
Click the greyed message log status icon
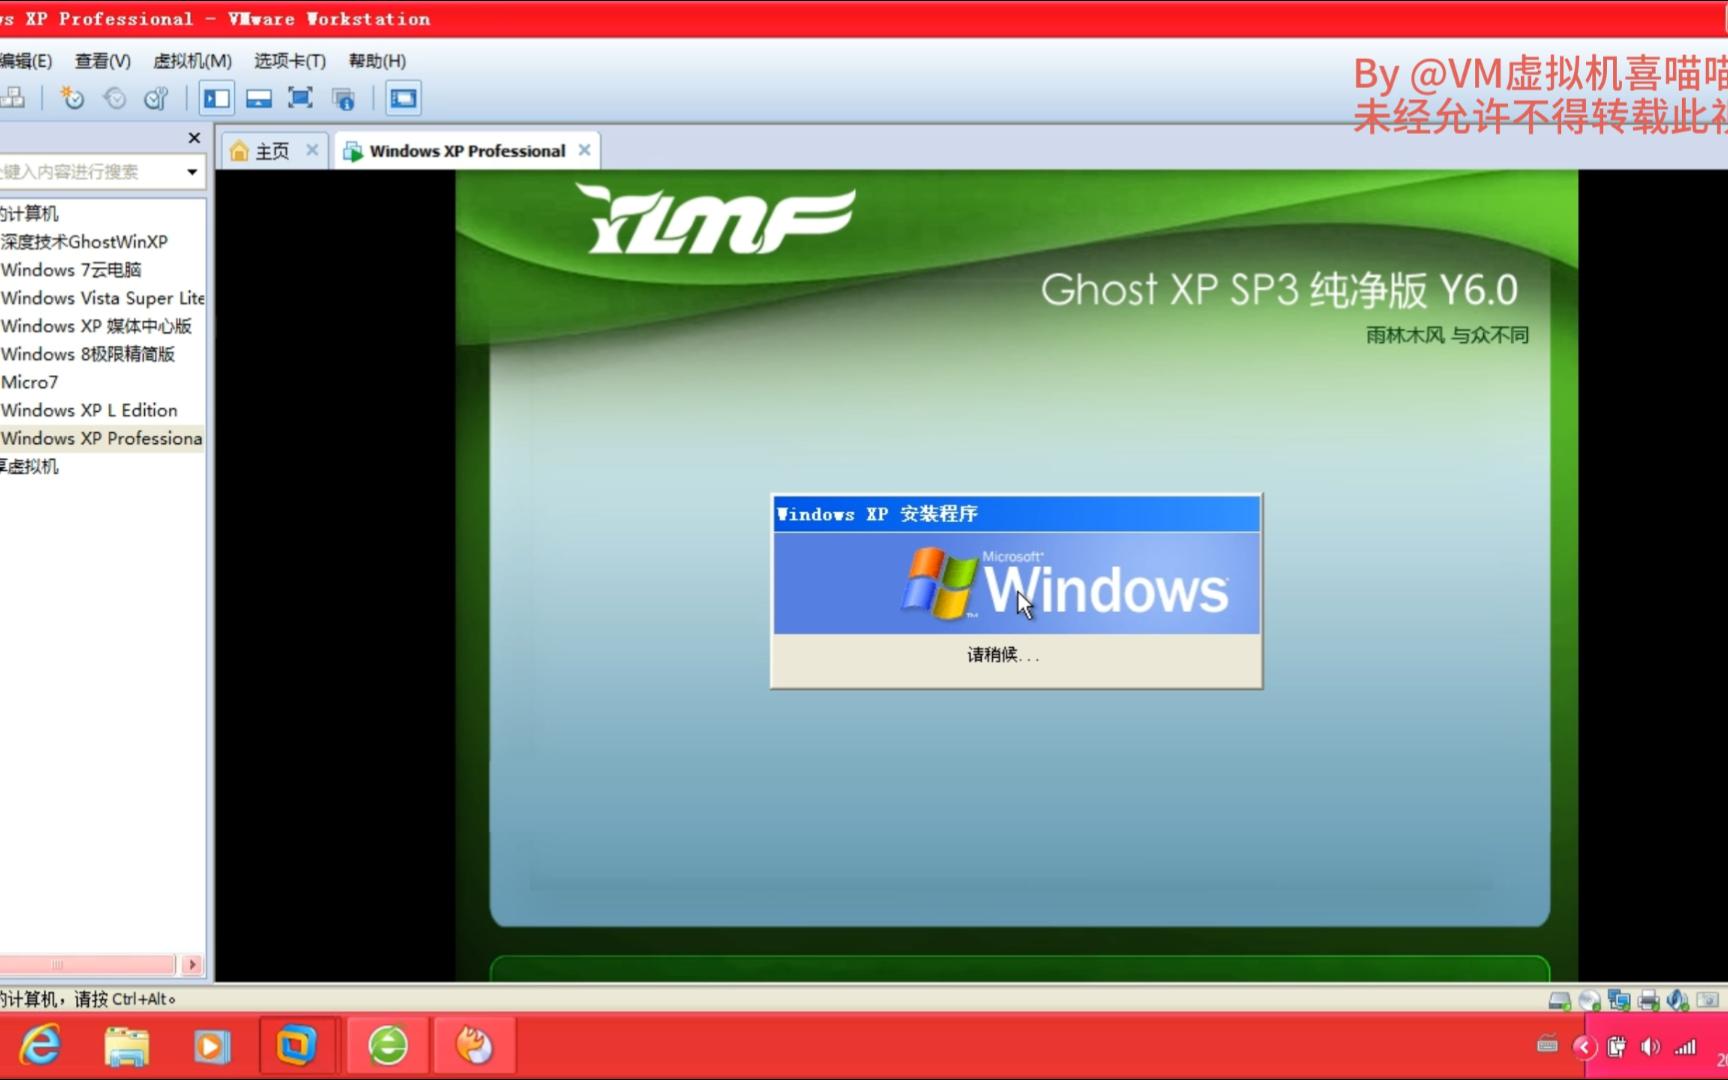pos(1708,999)
